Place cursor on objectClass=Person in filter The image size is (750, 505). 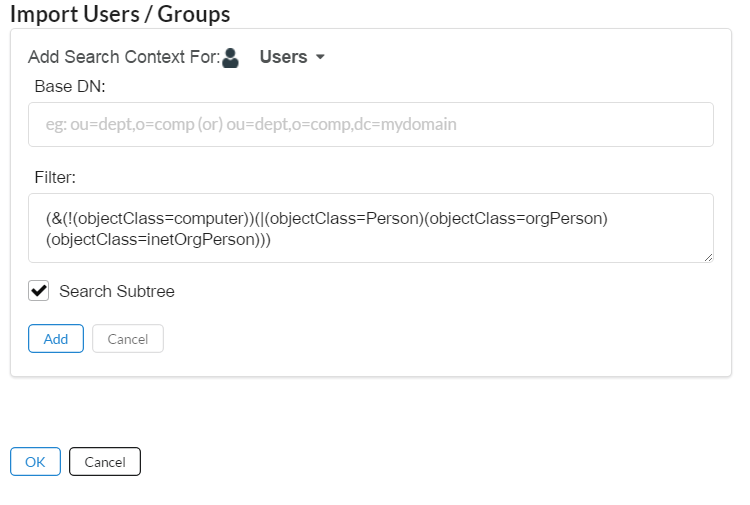pyautogui.click(x=348, y=219)
